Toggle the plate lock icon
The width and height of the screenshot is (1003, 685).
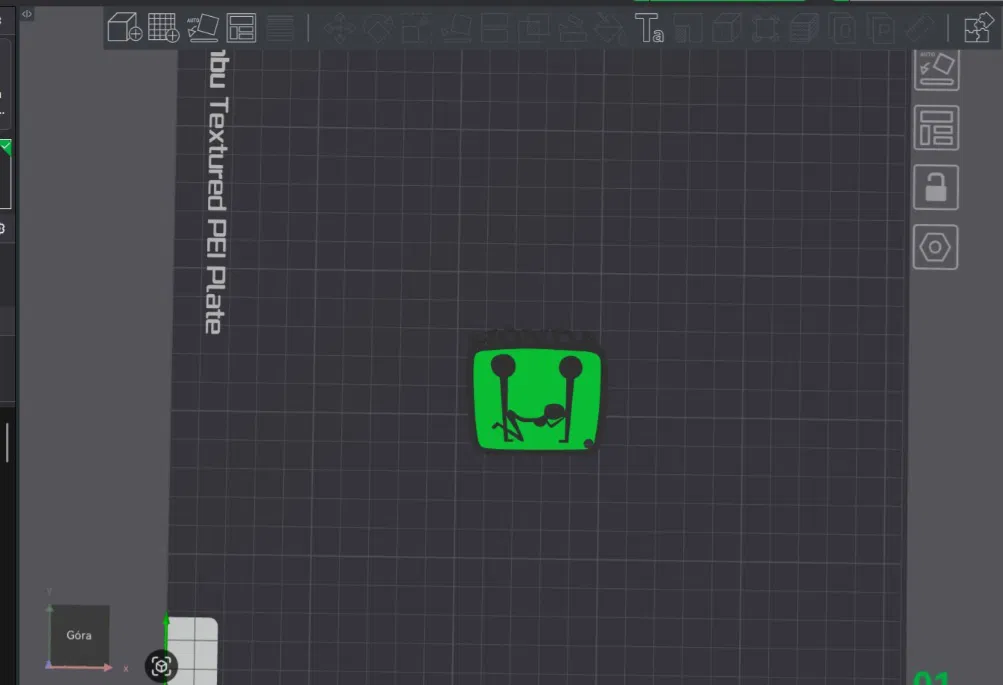pyautogui.click(x=936, y=187)
